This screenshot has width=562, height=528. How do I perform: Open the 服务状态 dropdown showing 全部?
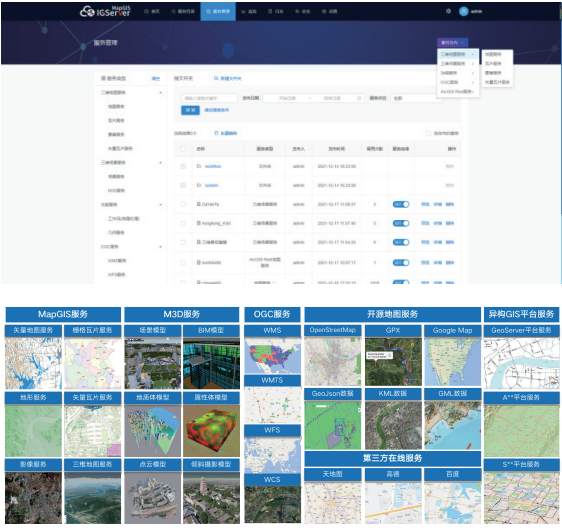pyautogui.click(x=417, y=98)
